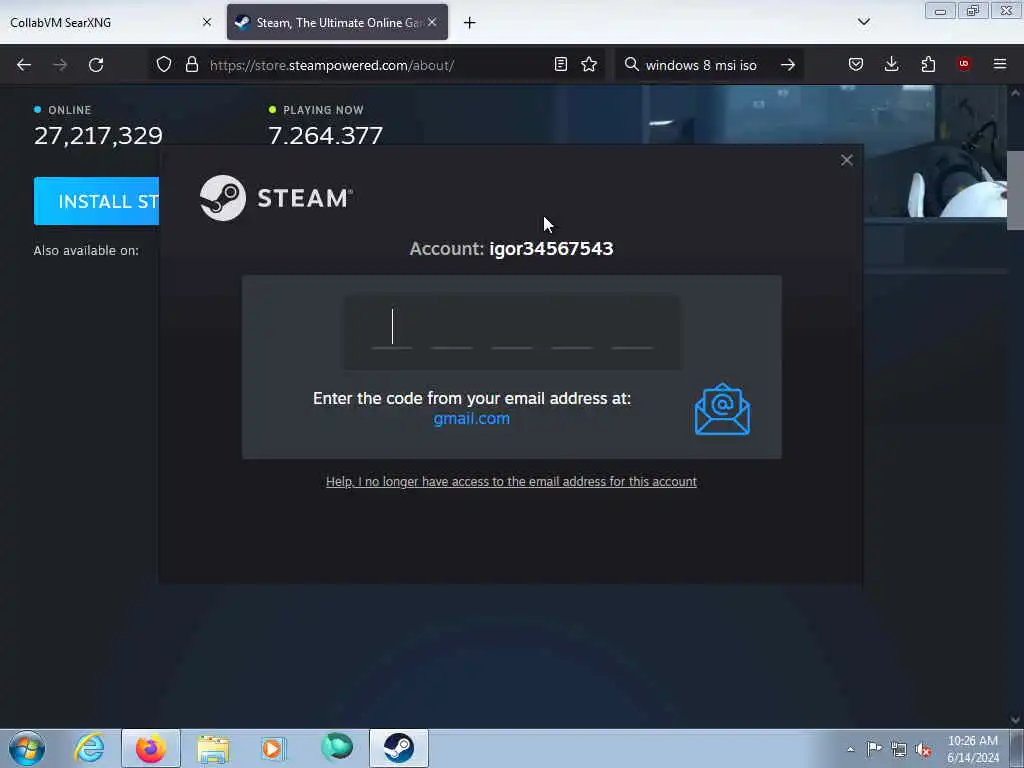This screenshot has height=768, width=1024.
Task: Click the PLAYING NOW count
Action: coord(325,136)
